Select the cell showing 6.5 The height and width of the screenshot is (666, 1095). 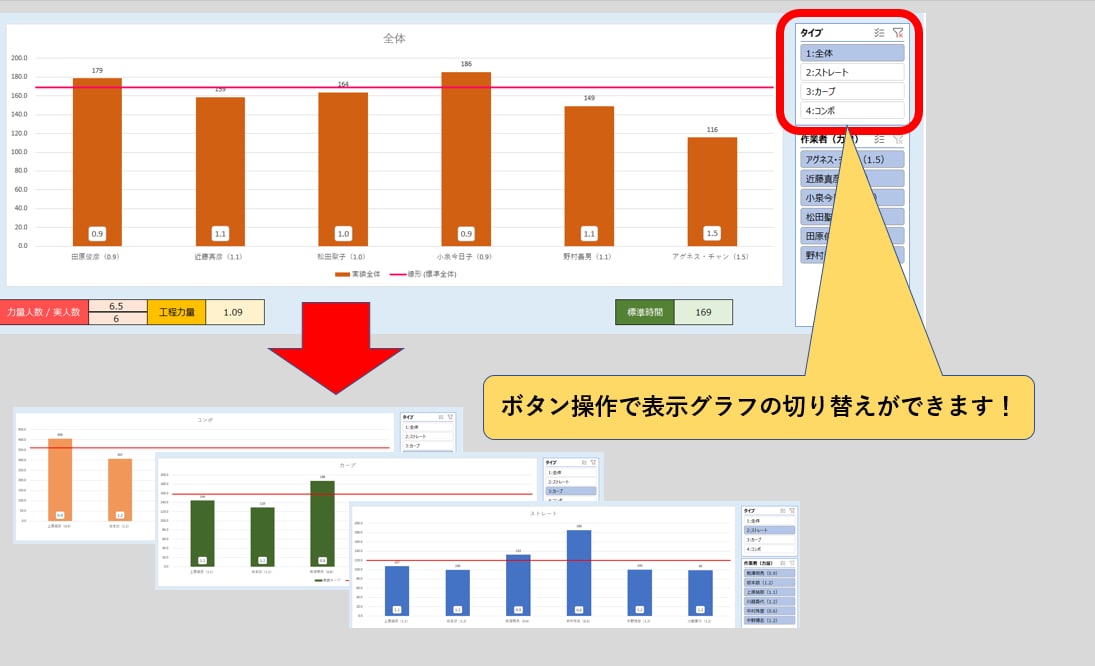[117, 306]
